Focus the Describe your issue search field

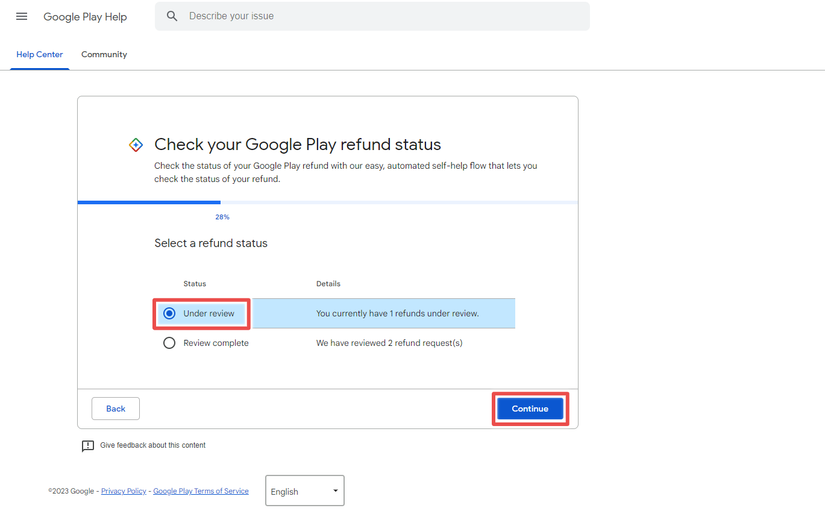point(380,16)
